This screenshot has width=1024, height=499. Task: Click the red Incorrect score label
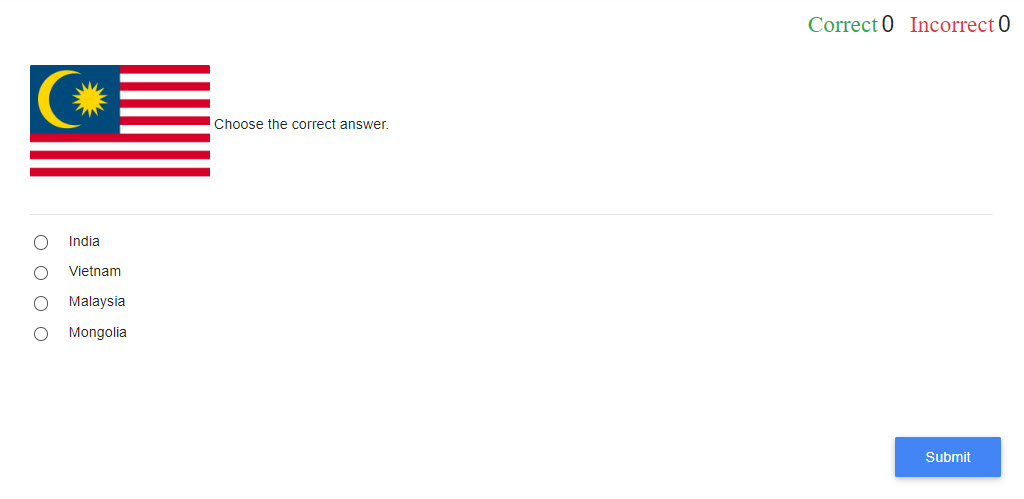951,25
